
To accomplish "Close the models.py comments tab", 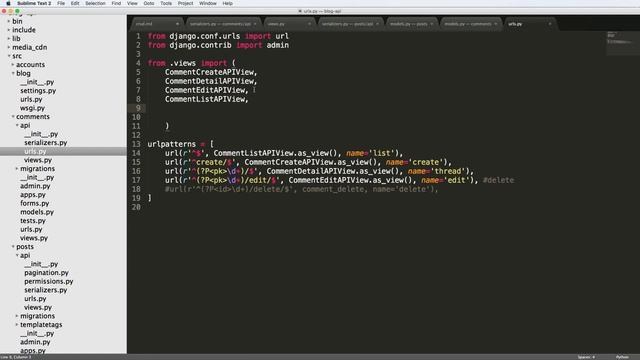I will 496,24.
